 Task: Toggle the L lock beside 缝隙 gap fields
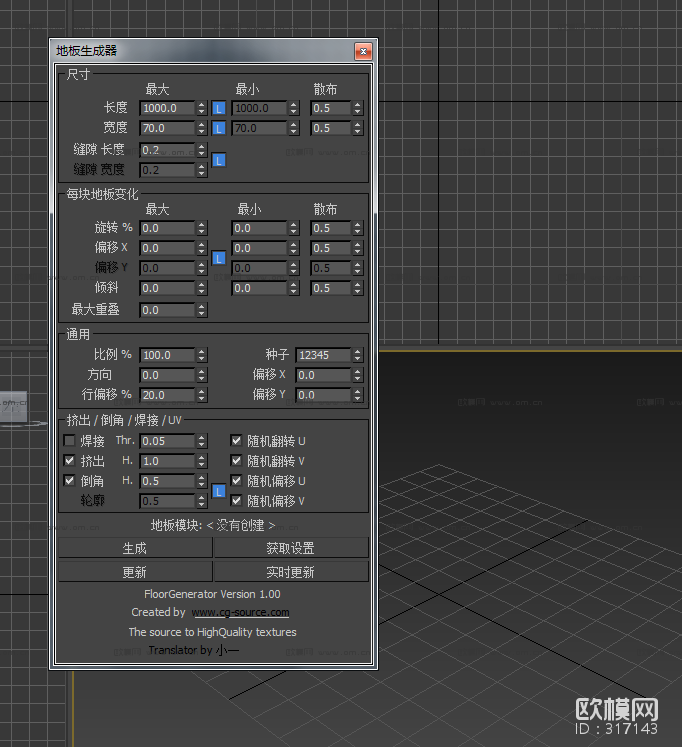coord(219,160)
